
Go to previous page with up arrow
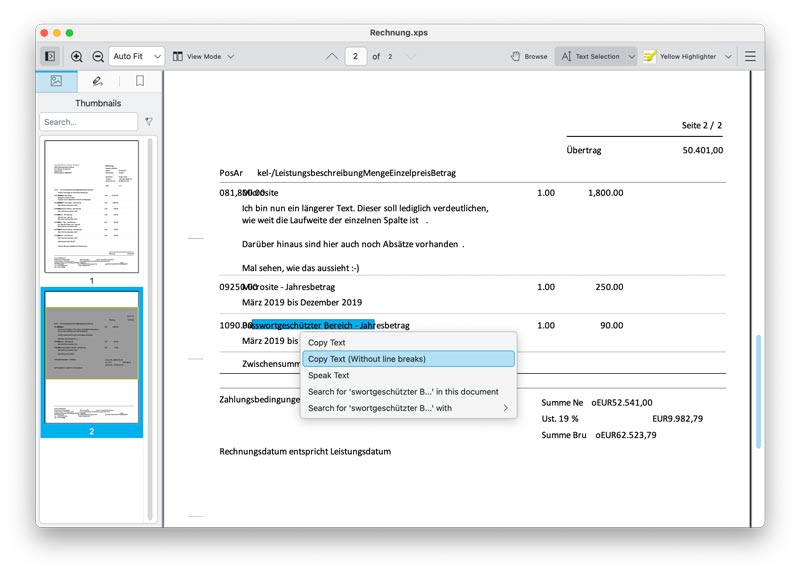[x=332, y=56]
